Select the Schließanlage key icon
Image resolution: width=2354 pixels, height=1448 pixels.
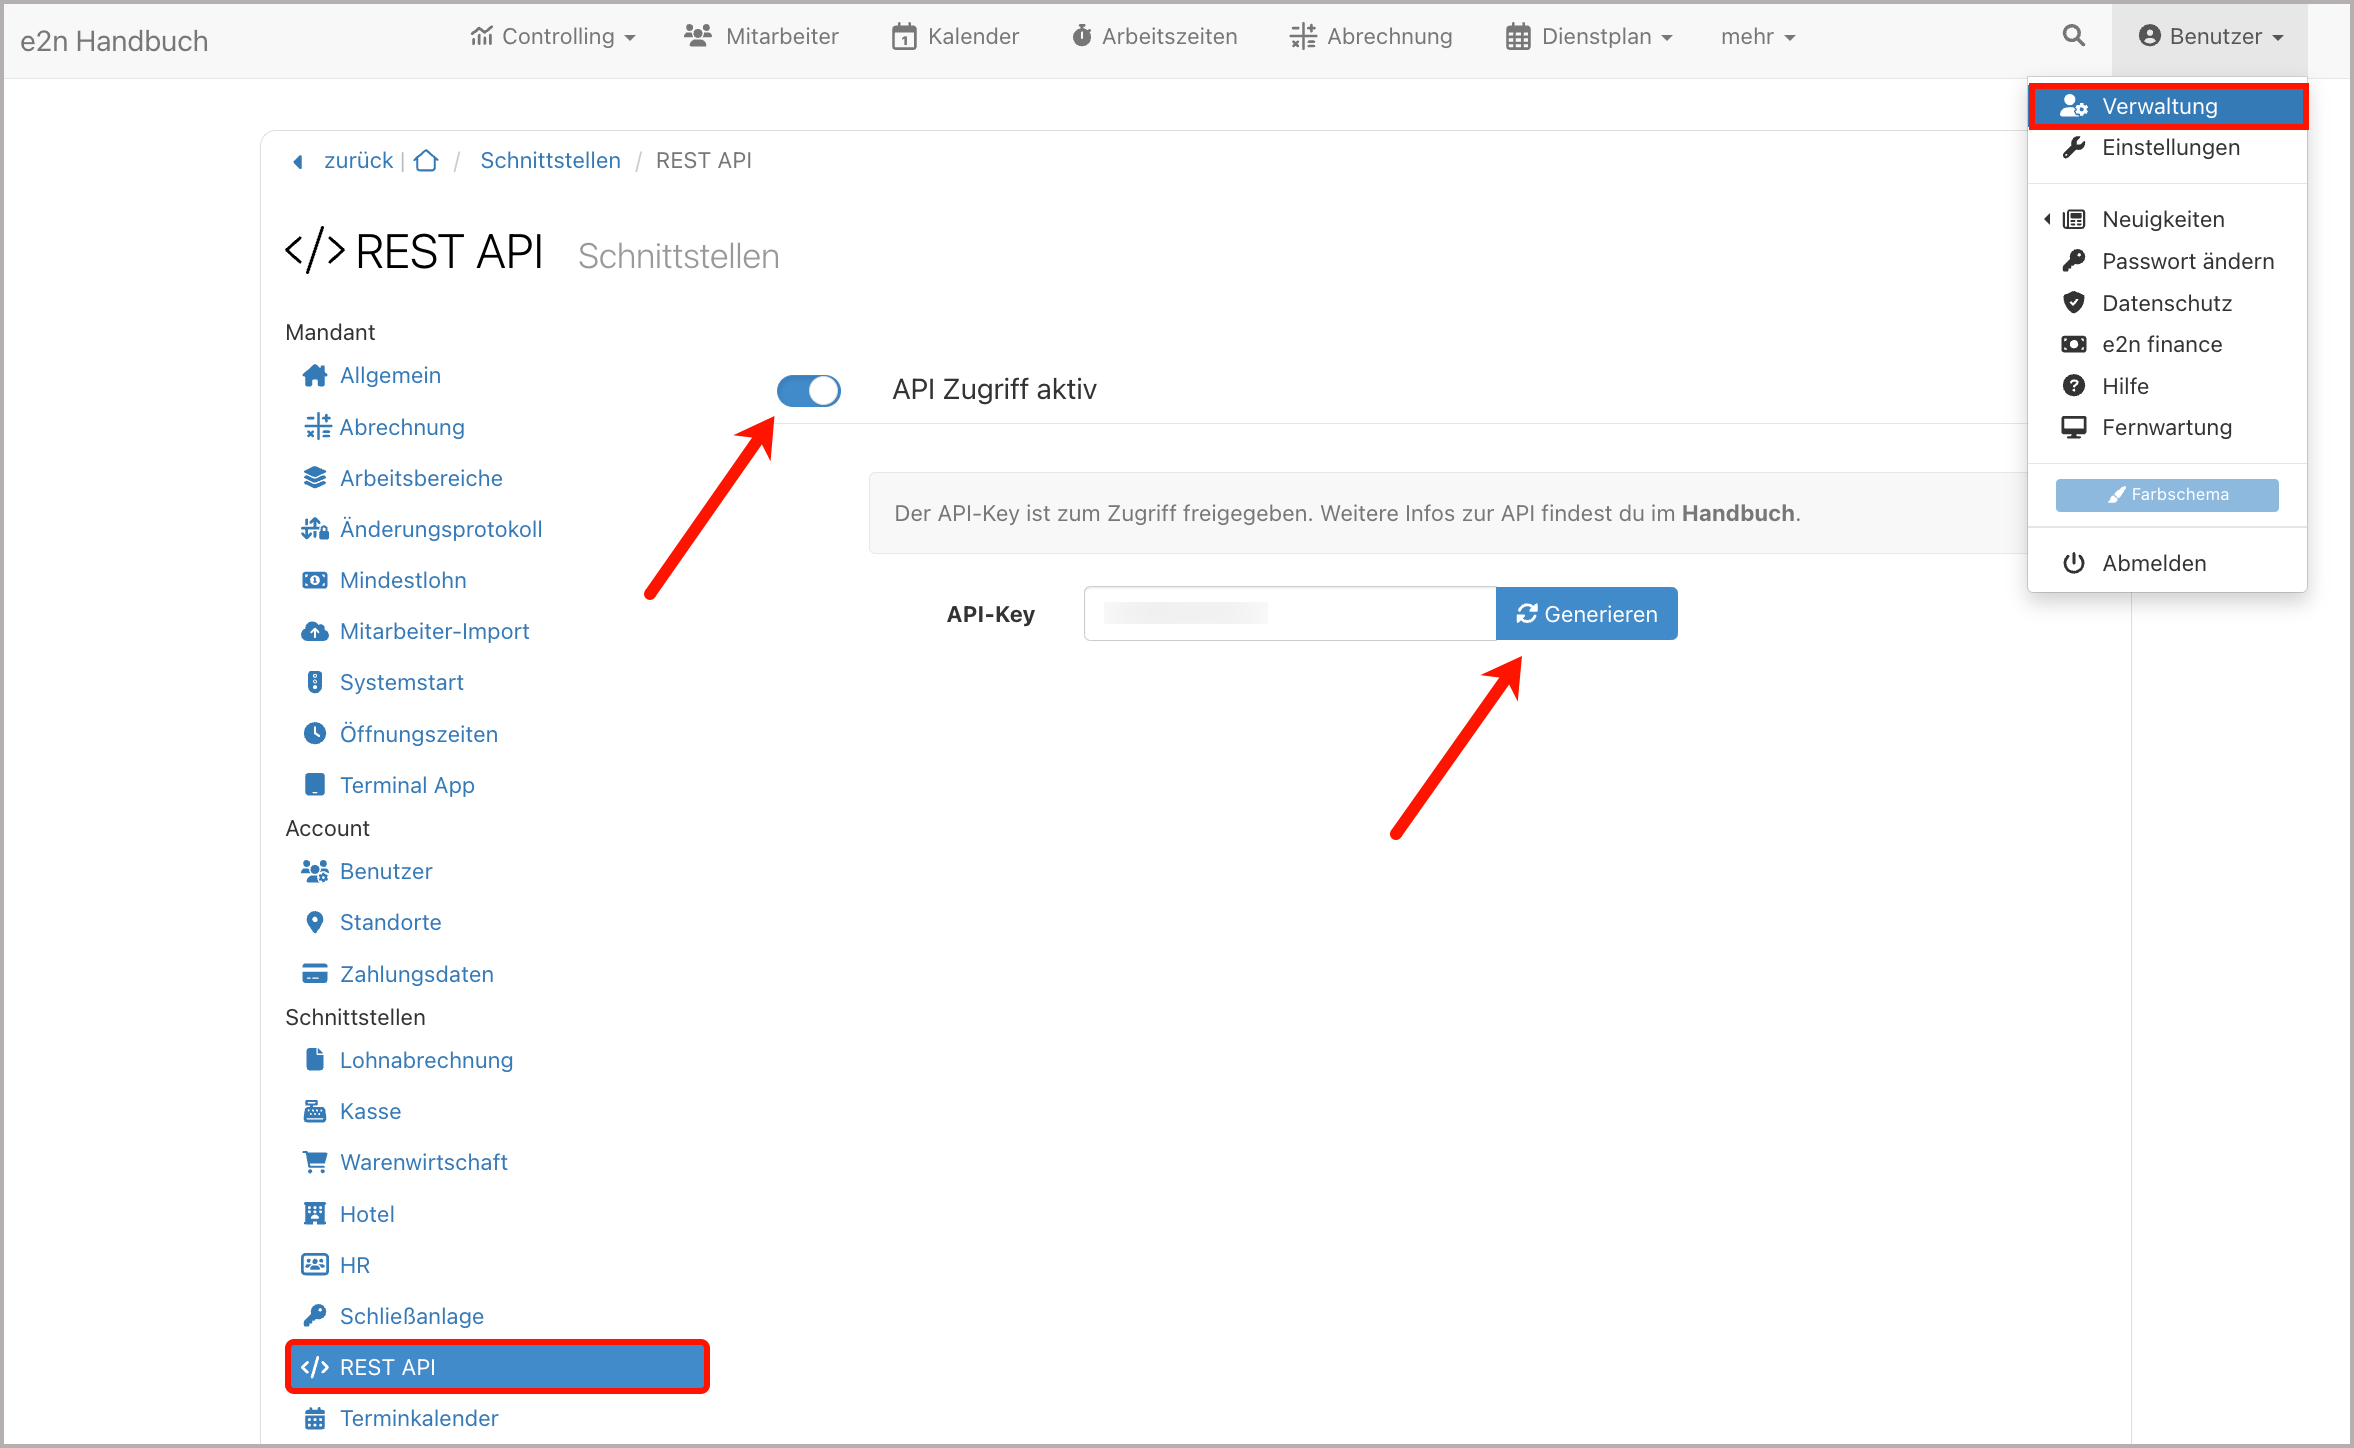click(315, 1315)
